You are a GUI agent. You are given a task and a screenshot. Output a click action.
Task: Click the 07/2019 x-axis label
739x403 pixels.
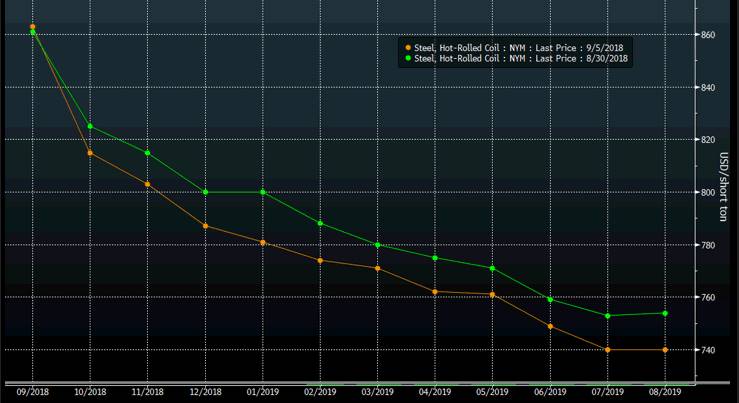[x=607, y=392]
